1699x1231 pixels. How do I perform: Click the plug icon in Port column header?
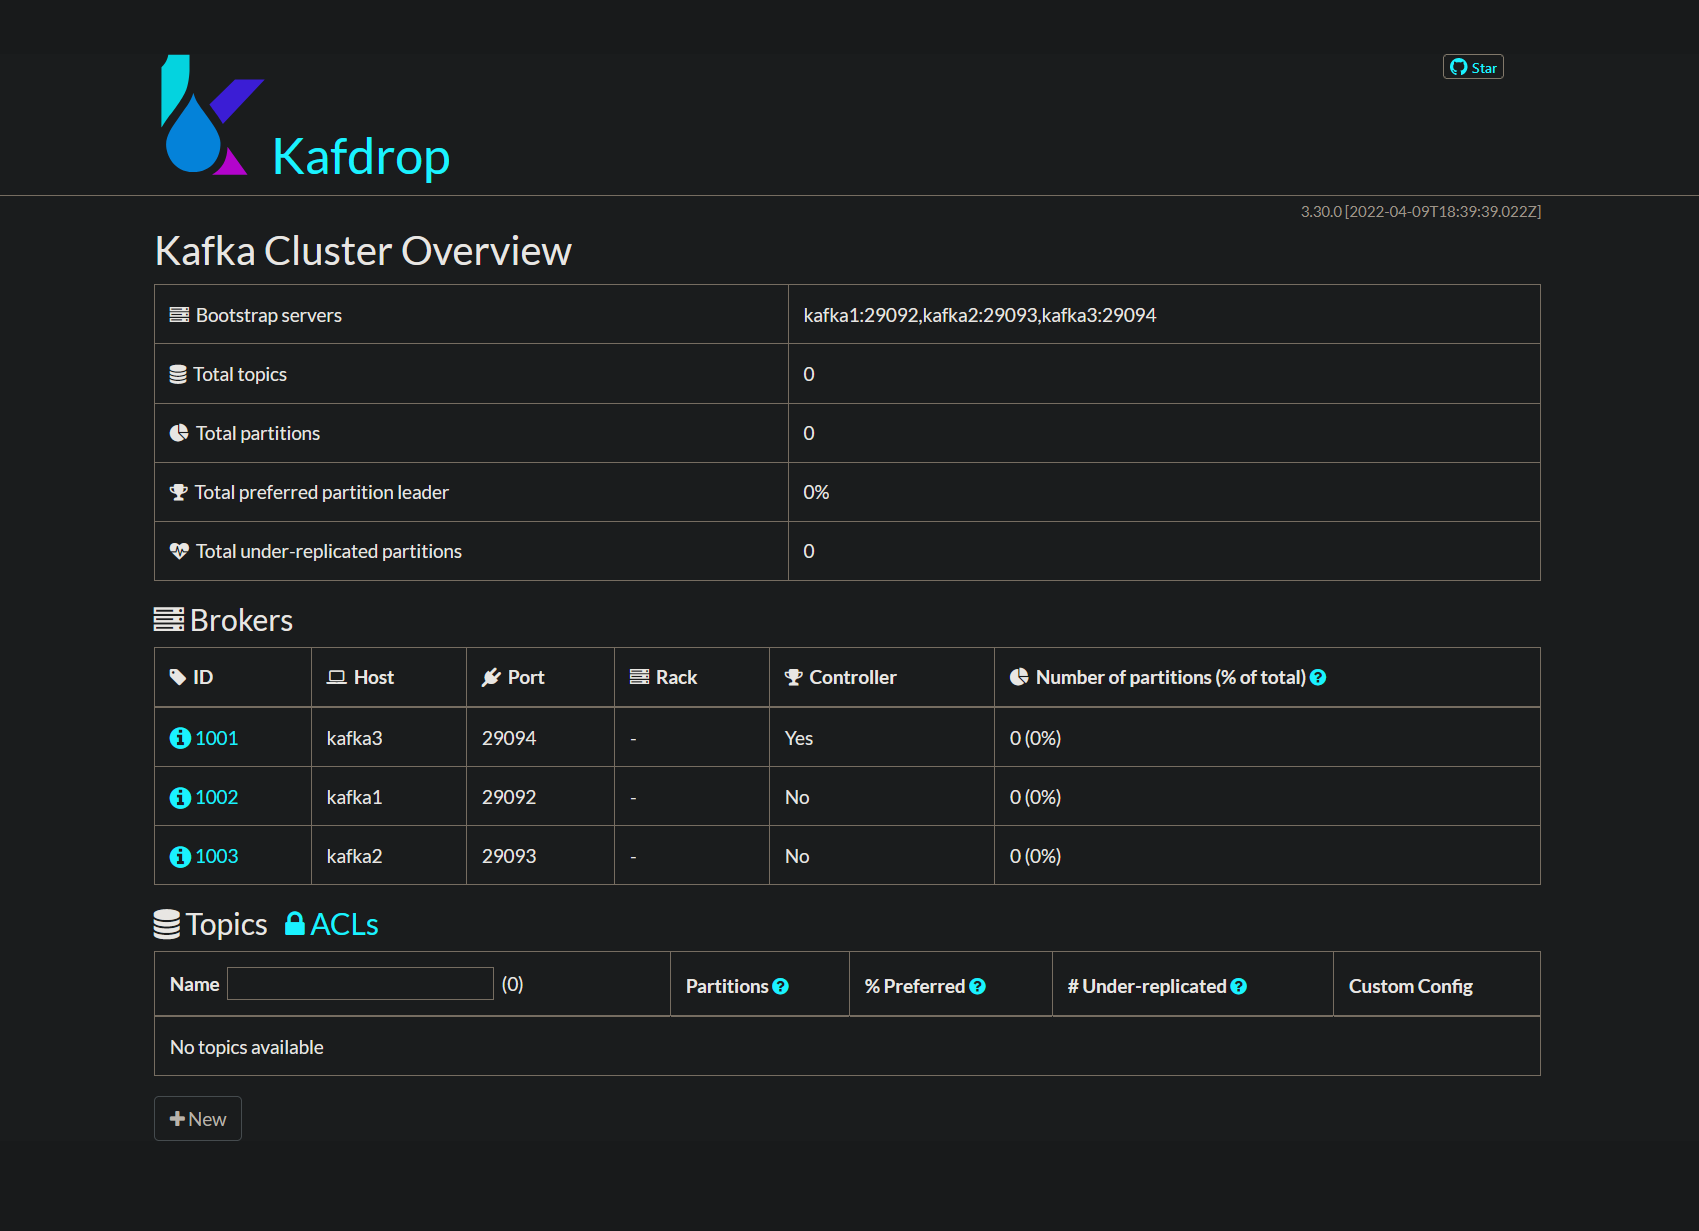[491, 677]
